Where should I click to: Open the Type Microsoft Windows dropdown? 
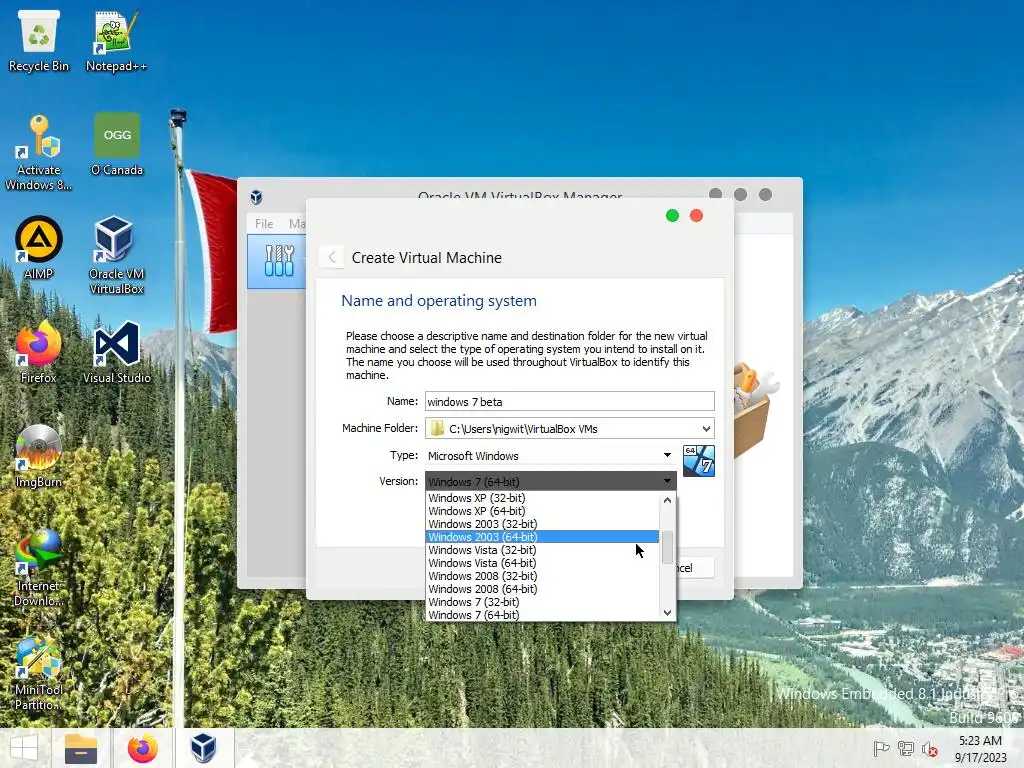550,455
